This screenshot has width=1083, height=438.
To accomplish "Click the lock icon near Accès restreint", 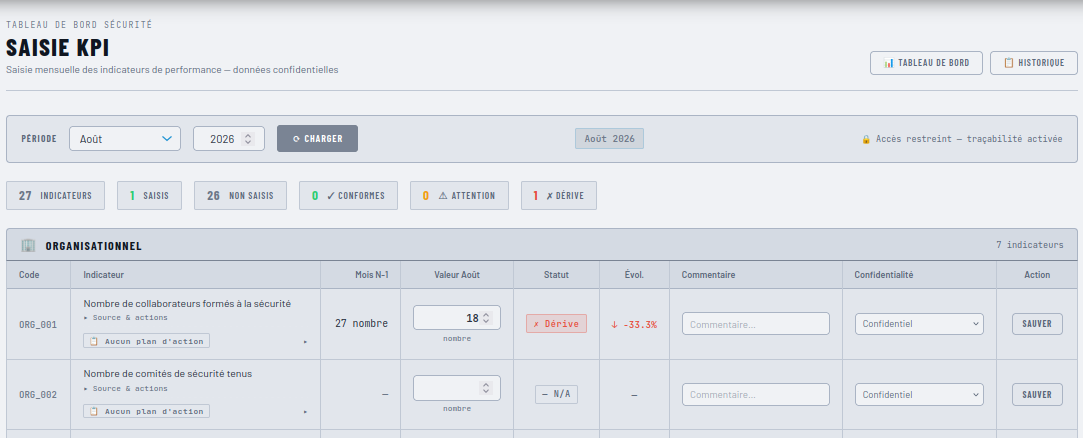I will click(x=866, y=139).
